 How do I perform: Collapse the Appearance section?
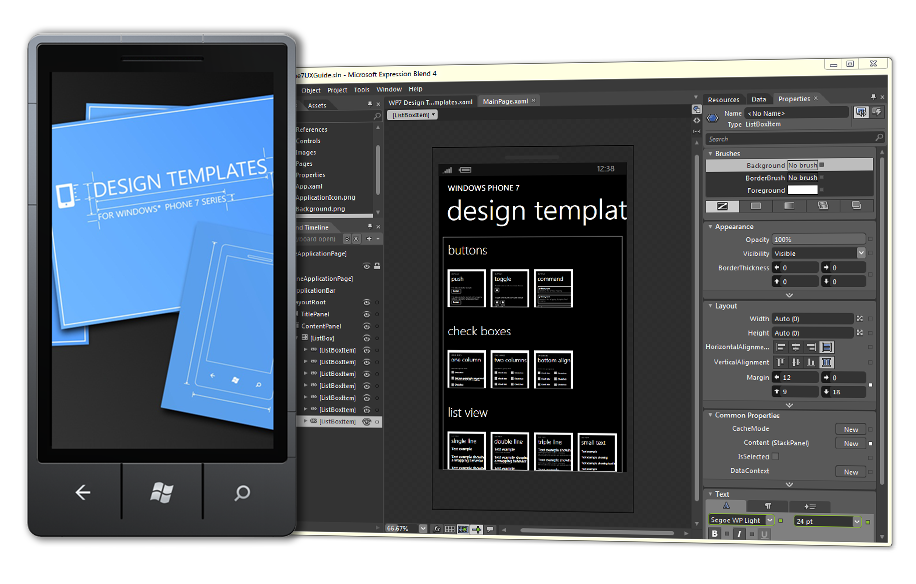(x=710, y=226)
